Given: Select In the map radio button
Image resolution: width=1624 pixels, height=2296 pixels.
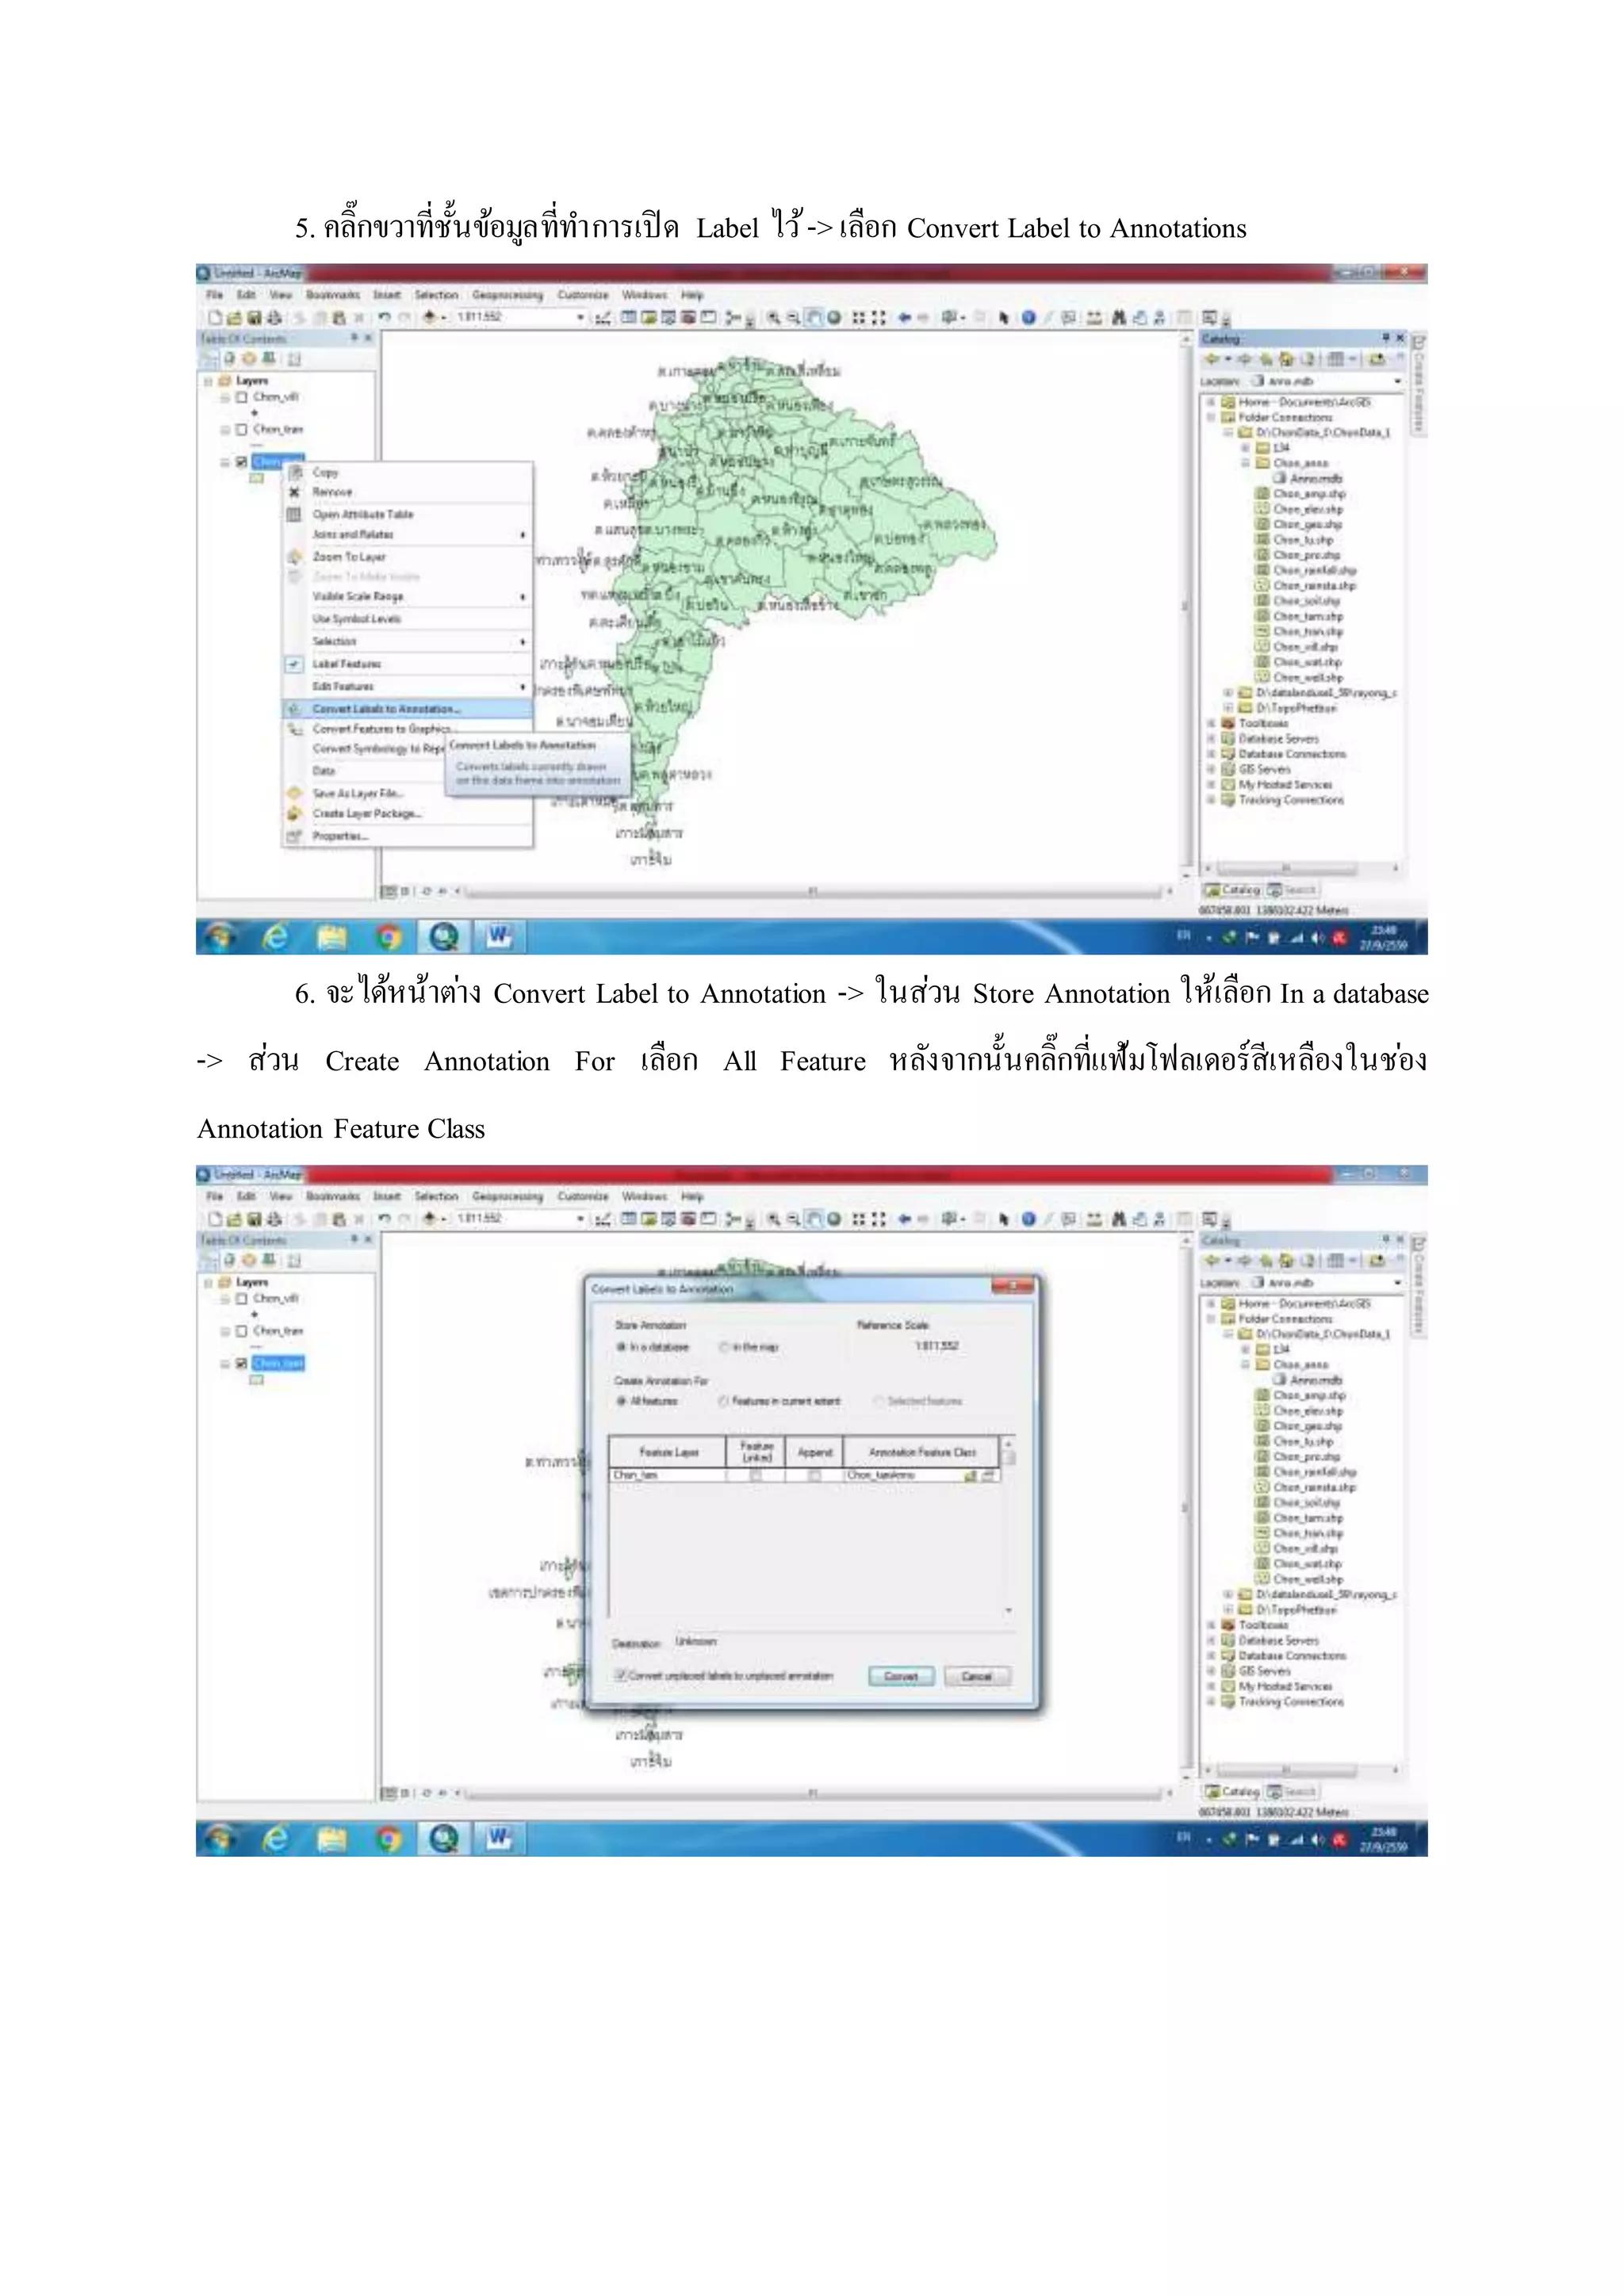Looking at the screenshot, I should point(724,1348).
